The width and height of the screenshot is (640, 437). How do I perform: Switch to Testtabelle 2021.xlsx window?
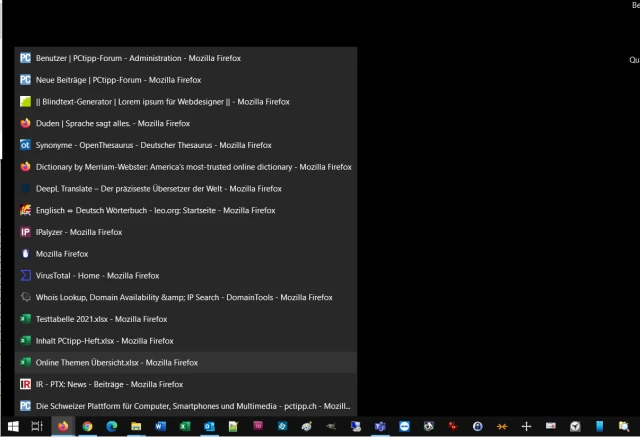tap(101, 319)
